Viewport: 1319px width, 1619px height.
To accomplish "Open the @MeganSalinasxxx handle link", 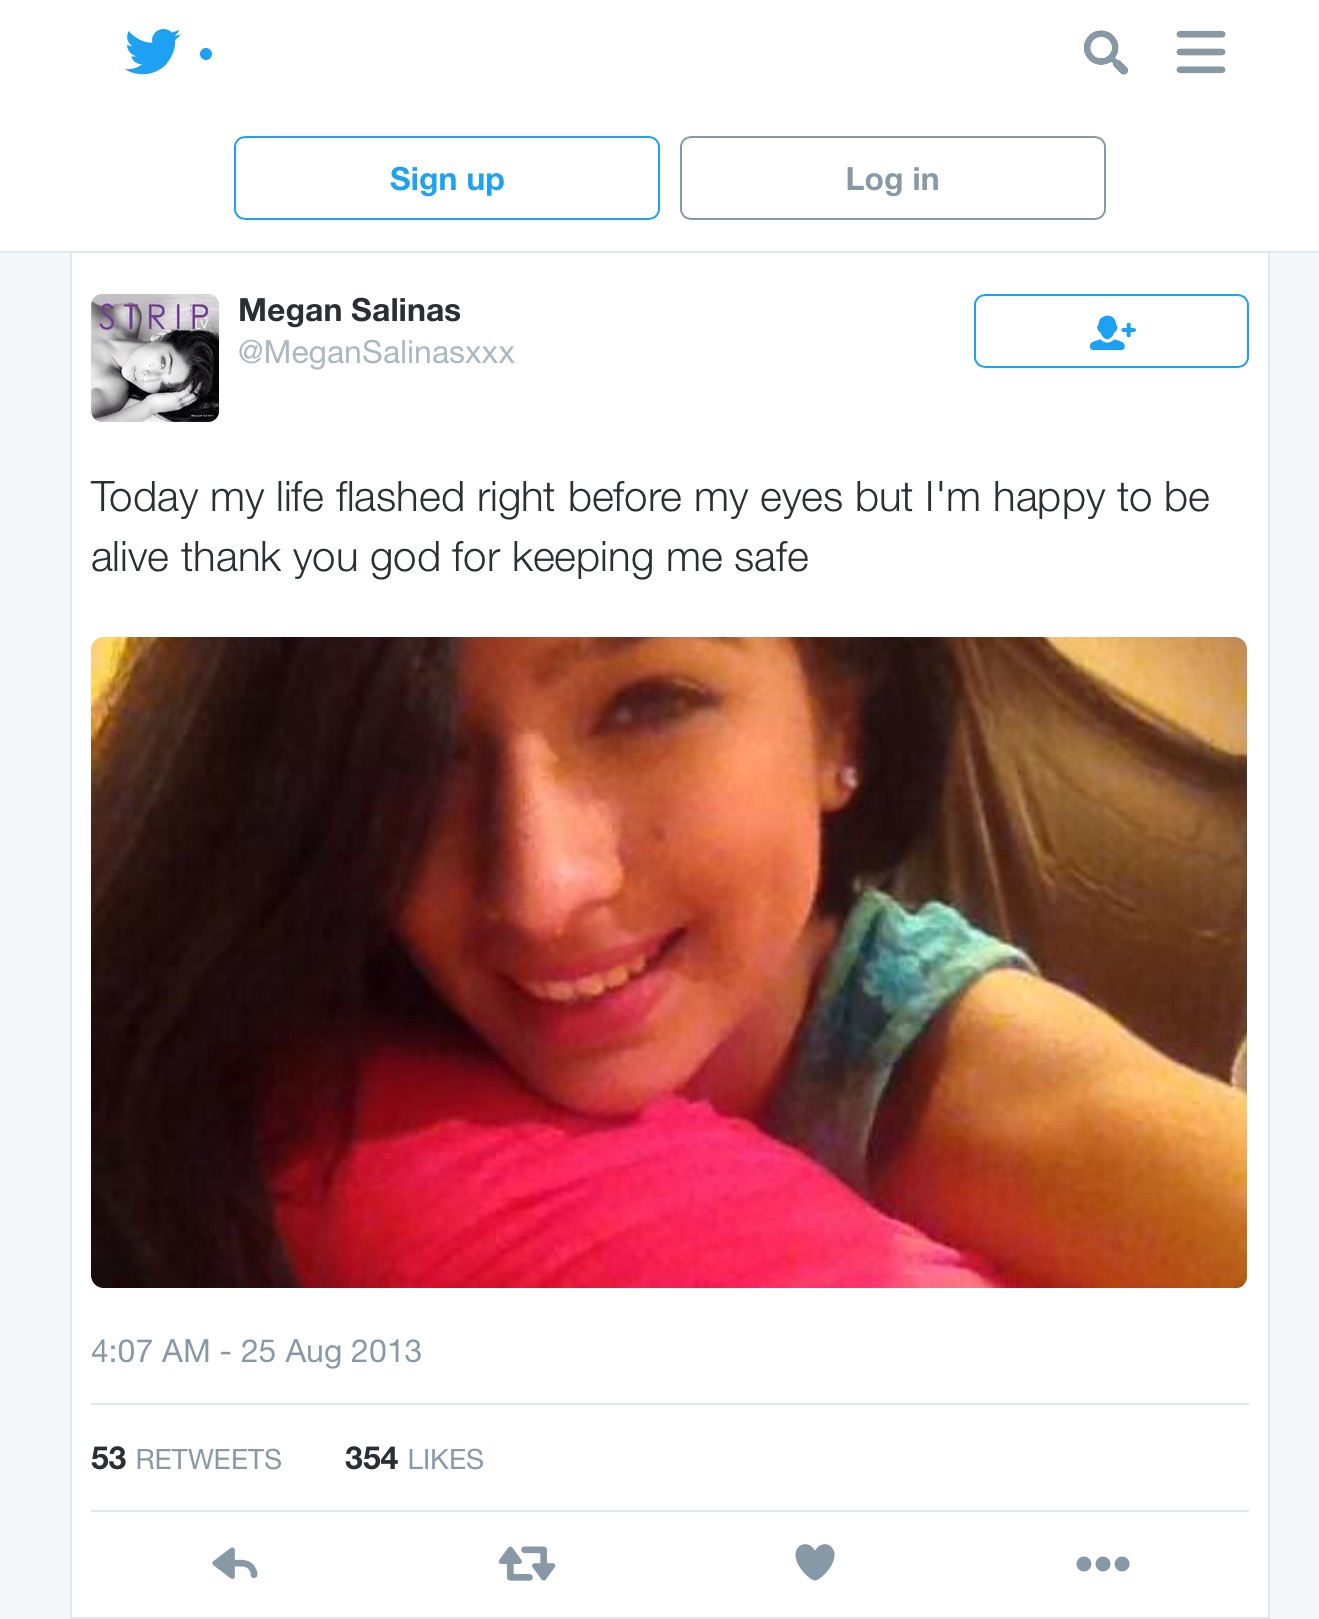I will 376,352.
